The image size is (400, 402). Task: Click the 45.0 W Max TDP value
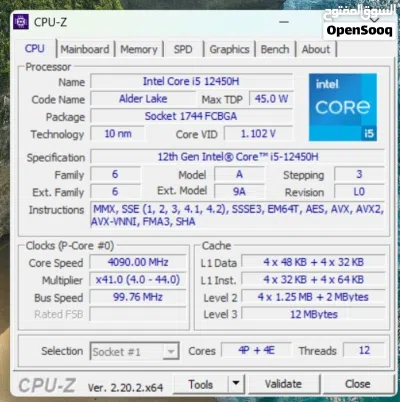271,99
